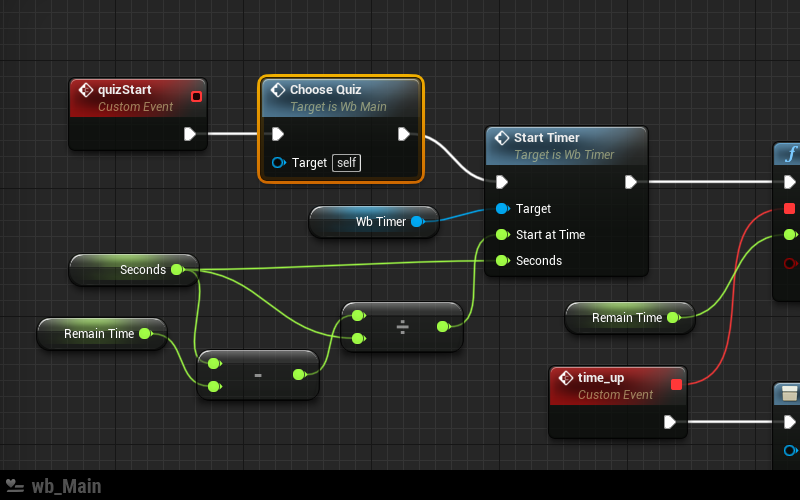This screenshot has height=500, width=800.
Task: Select the subtract math node
Action: pos(258,375)
